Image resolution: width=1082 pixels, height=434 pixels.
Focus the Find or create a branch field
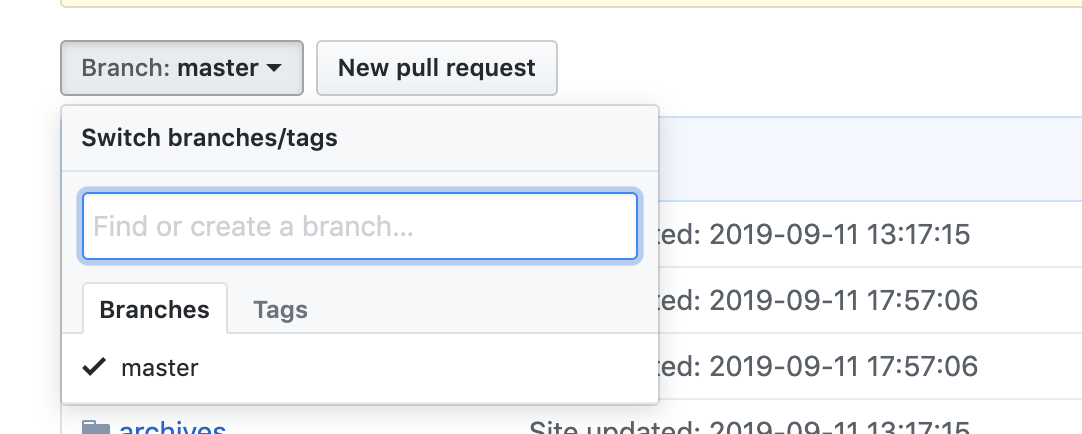click(360, 226)
